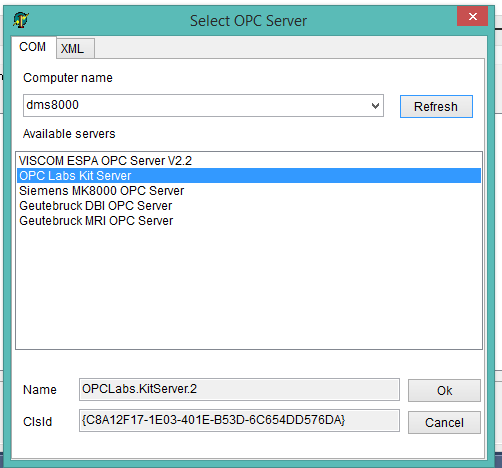
Task: Click empty area of the available servers list
Action: tap(249, 287)
